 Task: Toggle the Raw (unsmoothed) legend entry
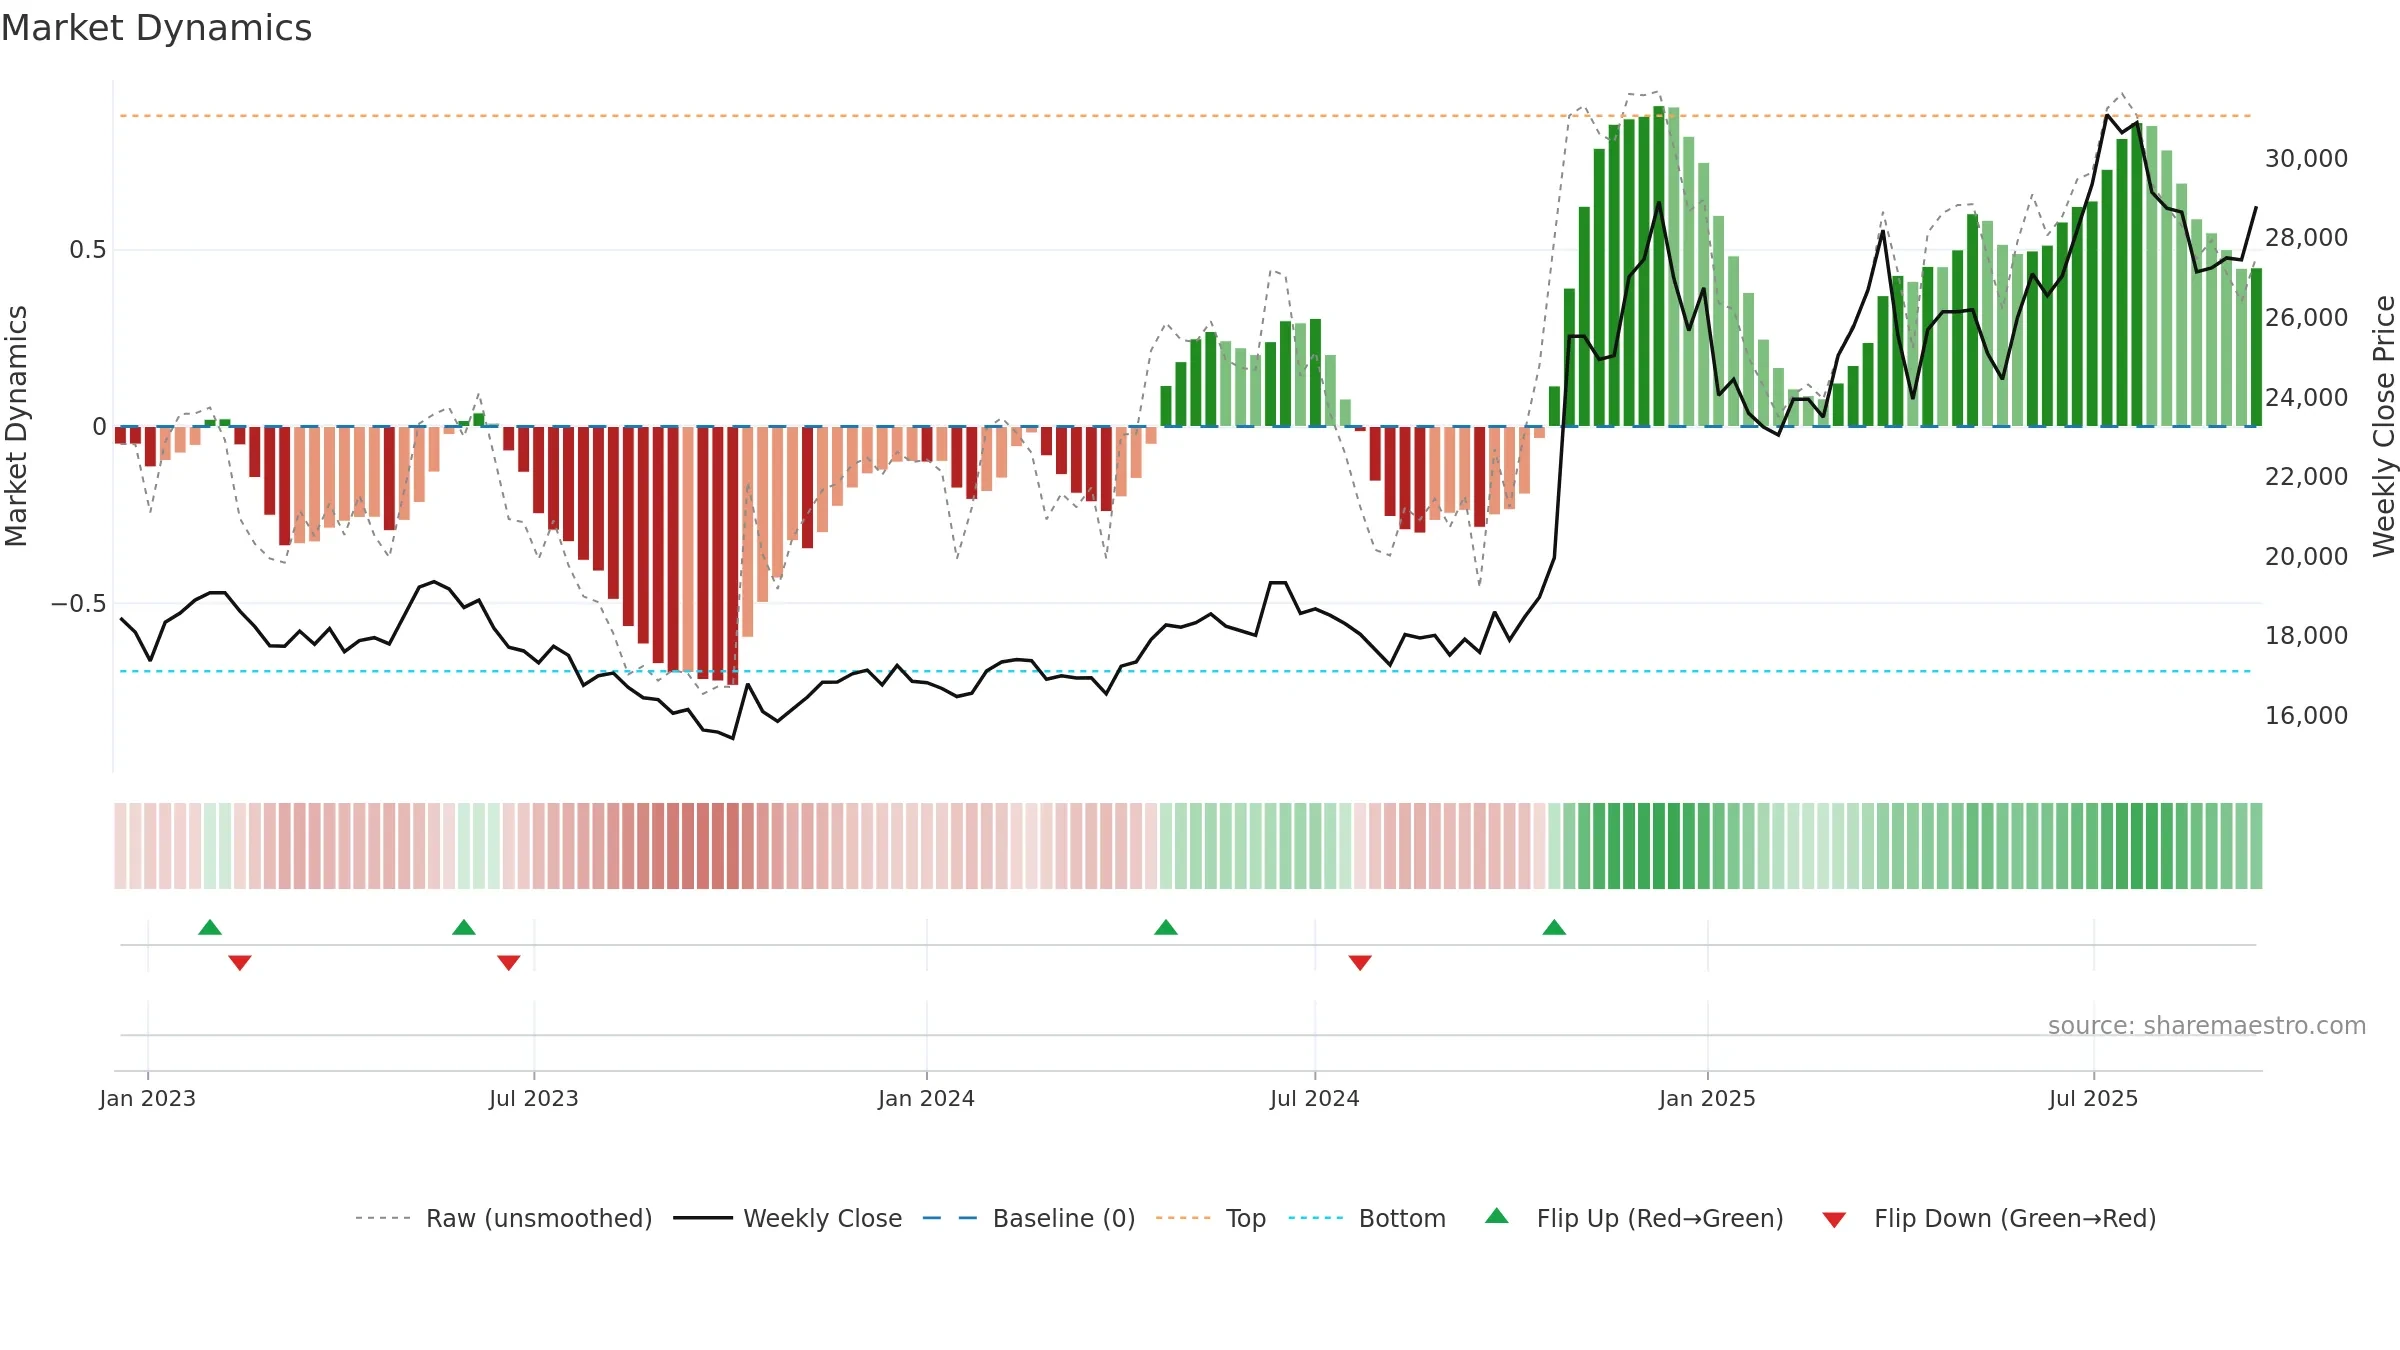[x=503, y=1218]
